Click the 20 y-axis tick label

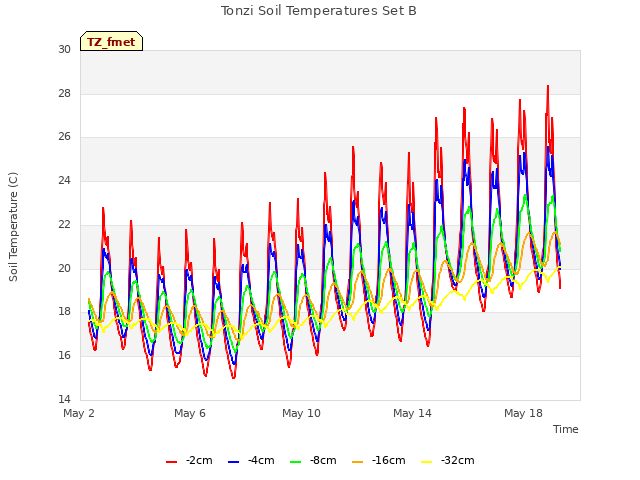[x=64, y=269]
